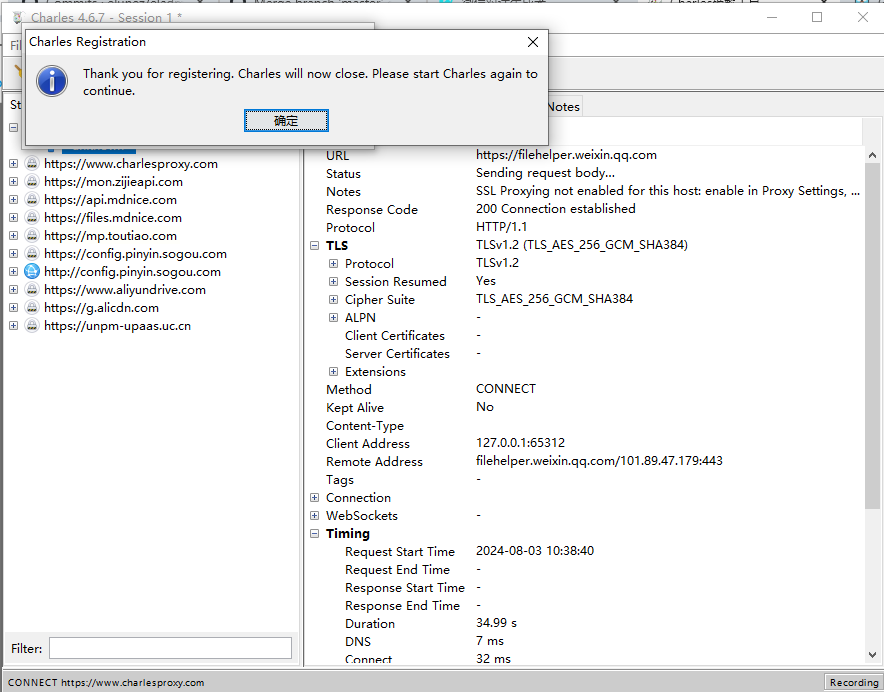Viewport: 884px width, 692px height.
Task: Toggle the Recording button in the status bar
Action: (x=853, y=682)
